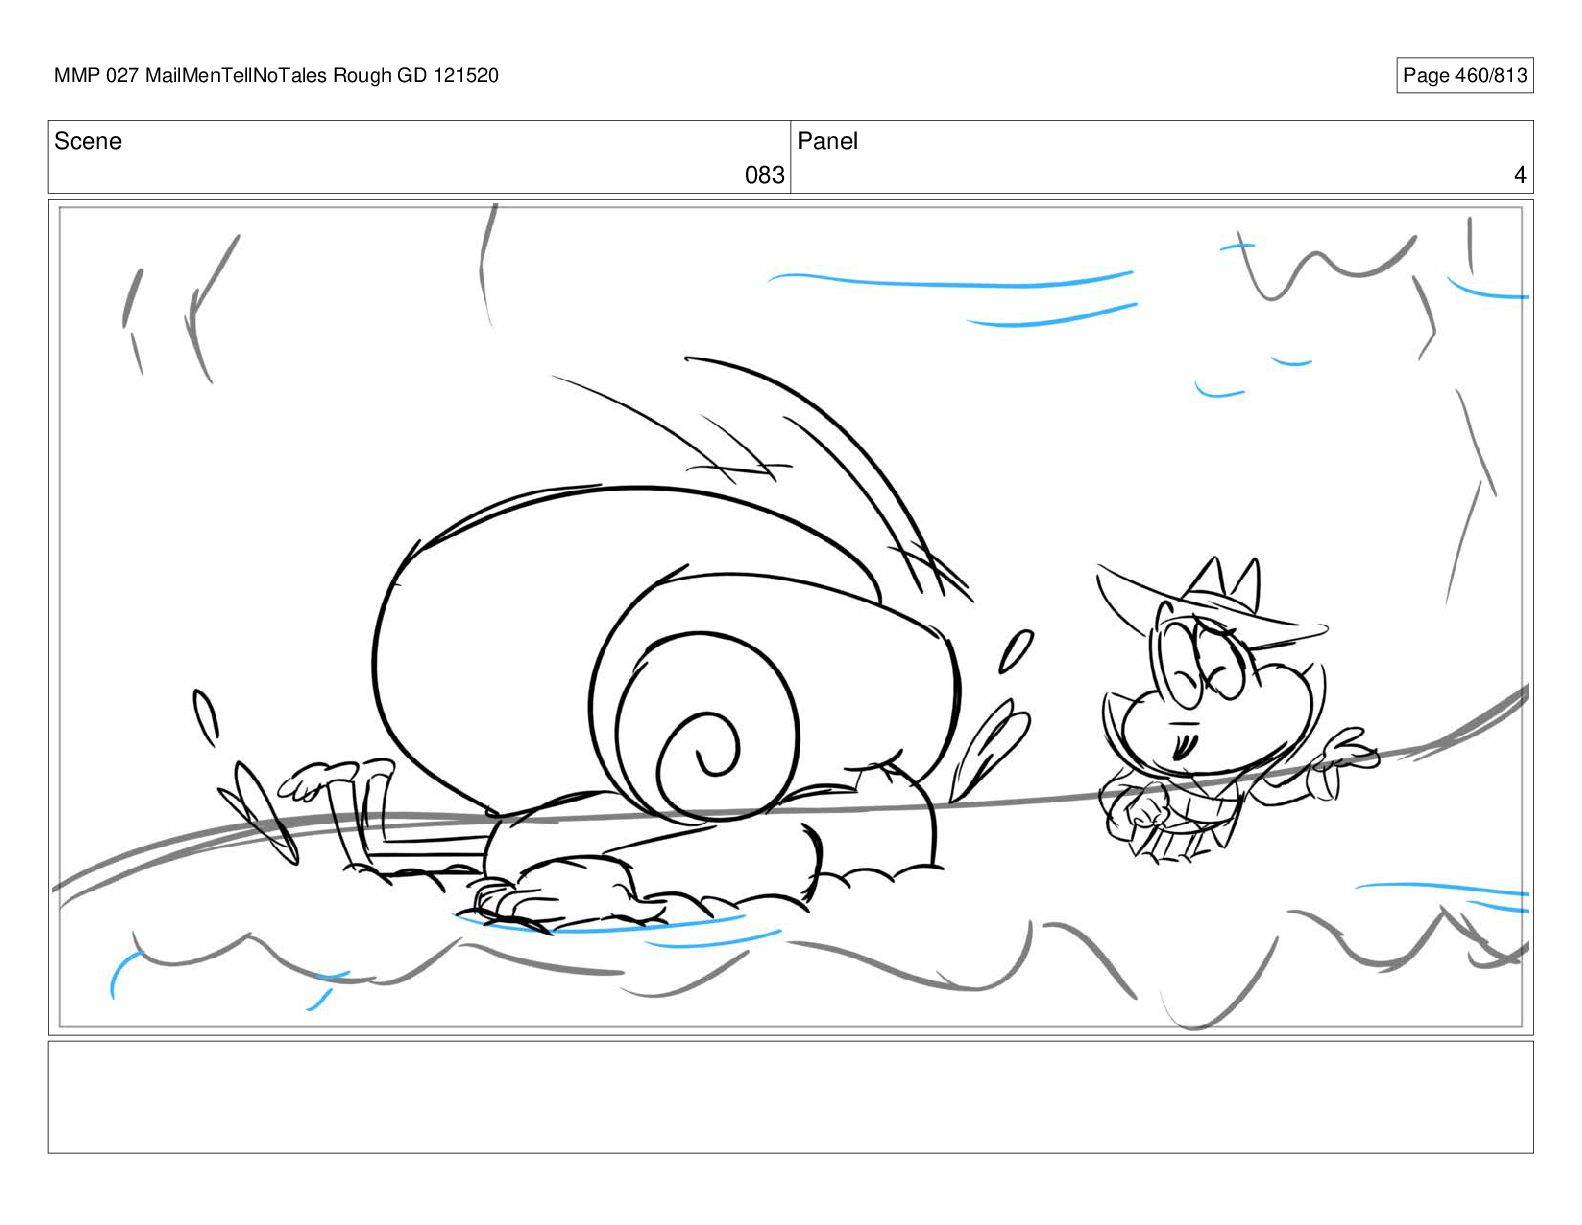This screenshot has width=1582, height=1225.
Task: Click the panel number 4
Action: point(1520,175)
